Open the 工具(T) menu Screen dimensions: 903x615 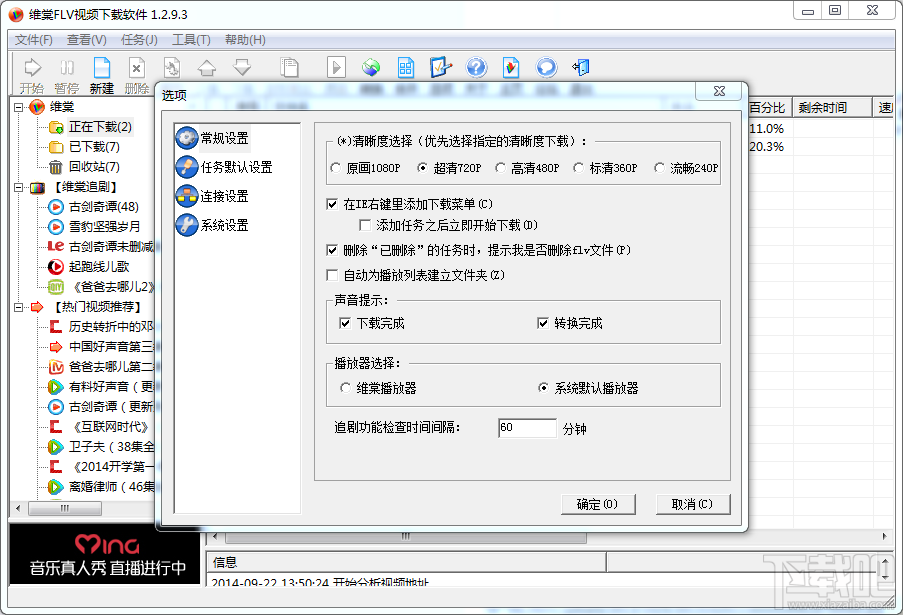point(191,40)
